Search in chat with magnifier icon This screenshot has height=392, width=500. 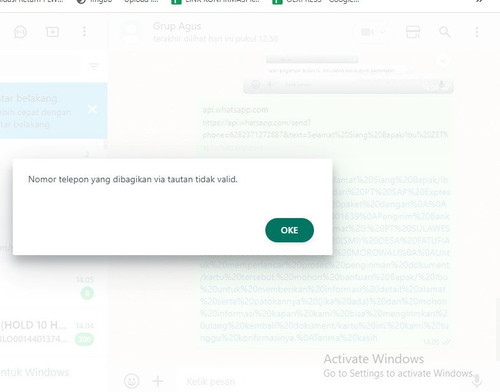pos(445,32)
